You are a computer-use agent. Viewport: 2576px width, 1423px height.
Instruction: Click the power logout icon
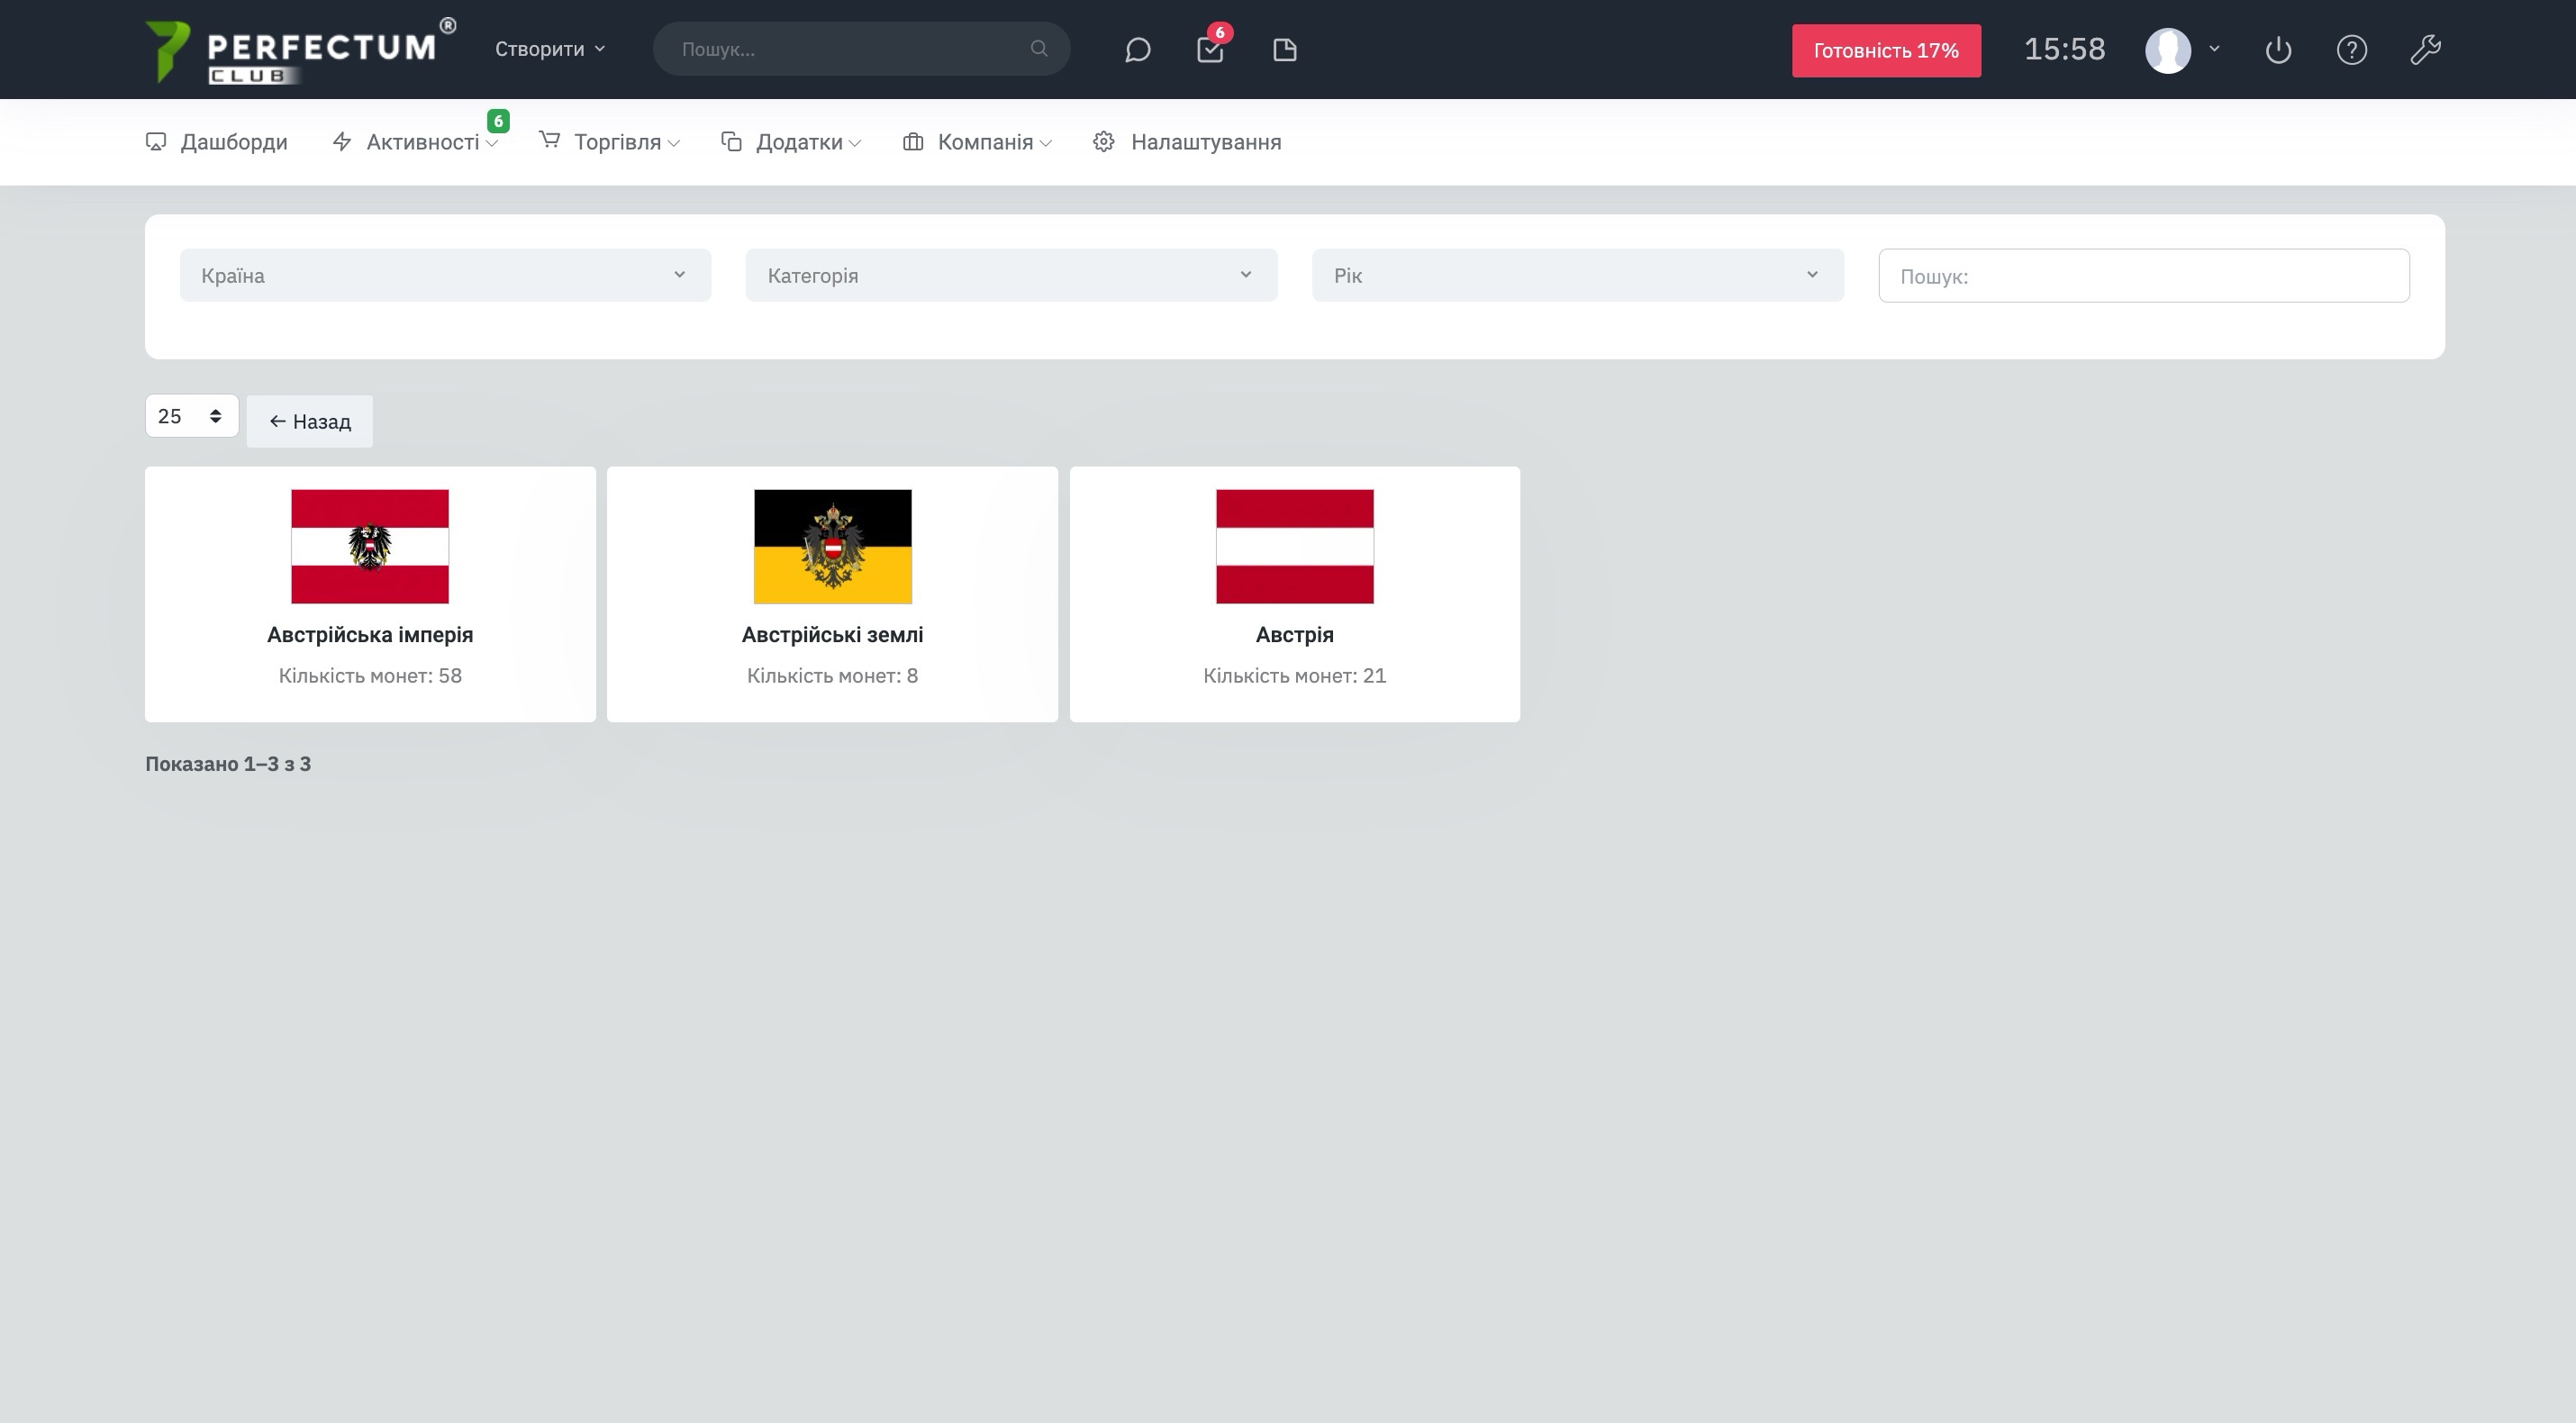click(x=2278, y=50)
